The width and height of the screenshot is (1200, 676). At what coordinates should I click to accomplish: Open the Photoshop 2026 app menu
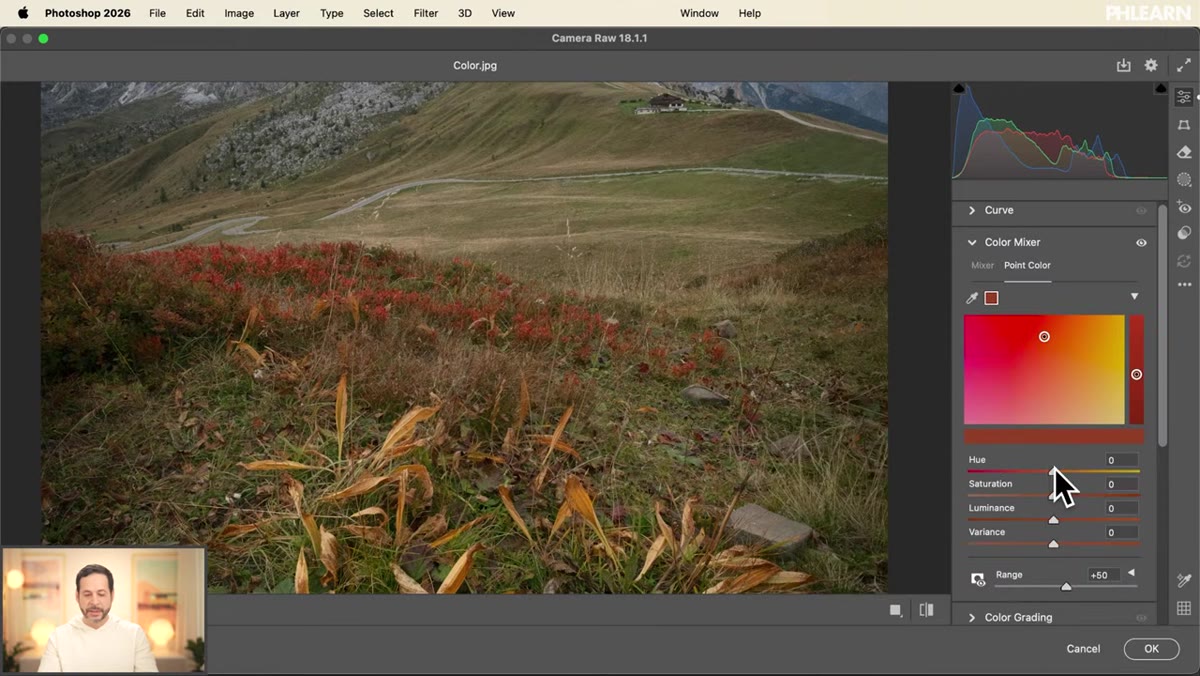(88, 13)
